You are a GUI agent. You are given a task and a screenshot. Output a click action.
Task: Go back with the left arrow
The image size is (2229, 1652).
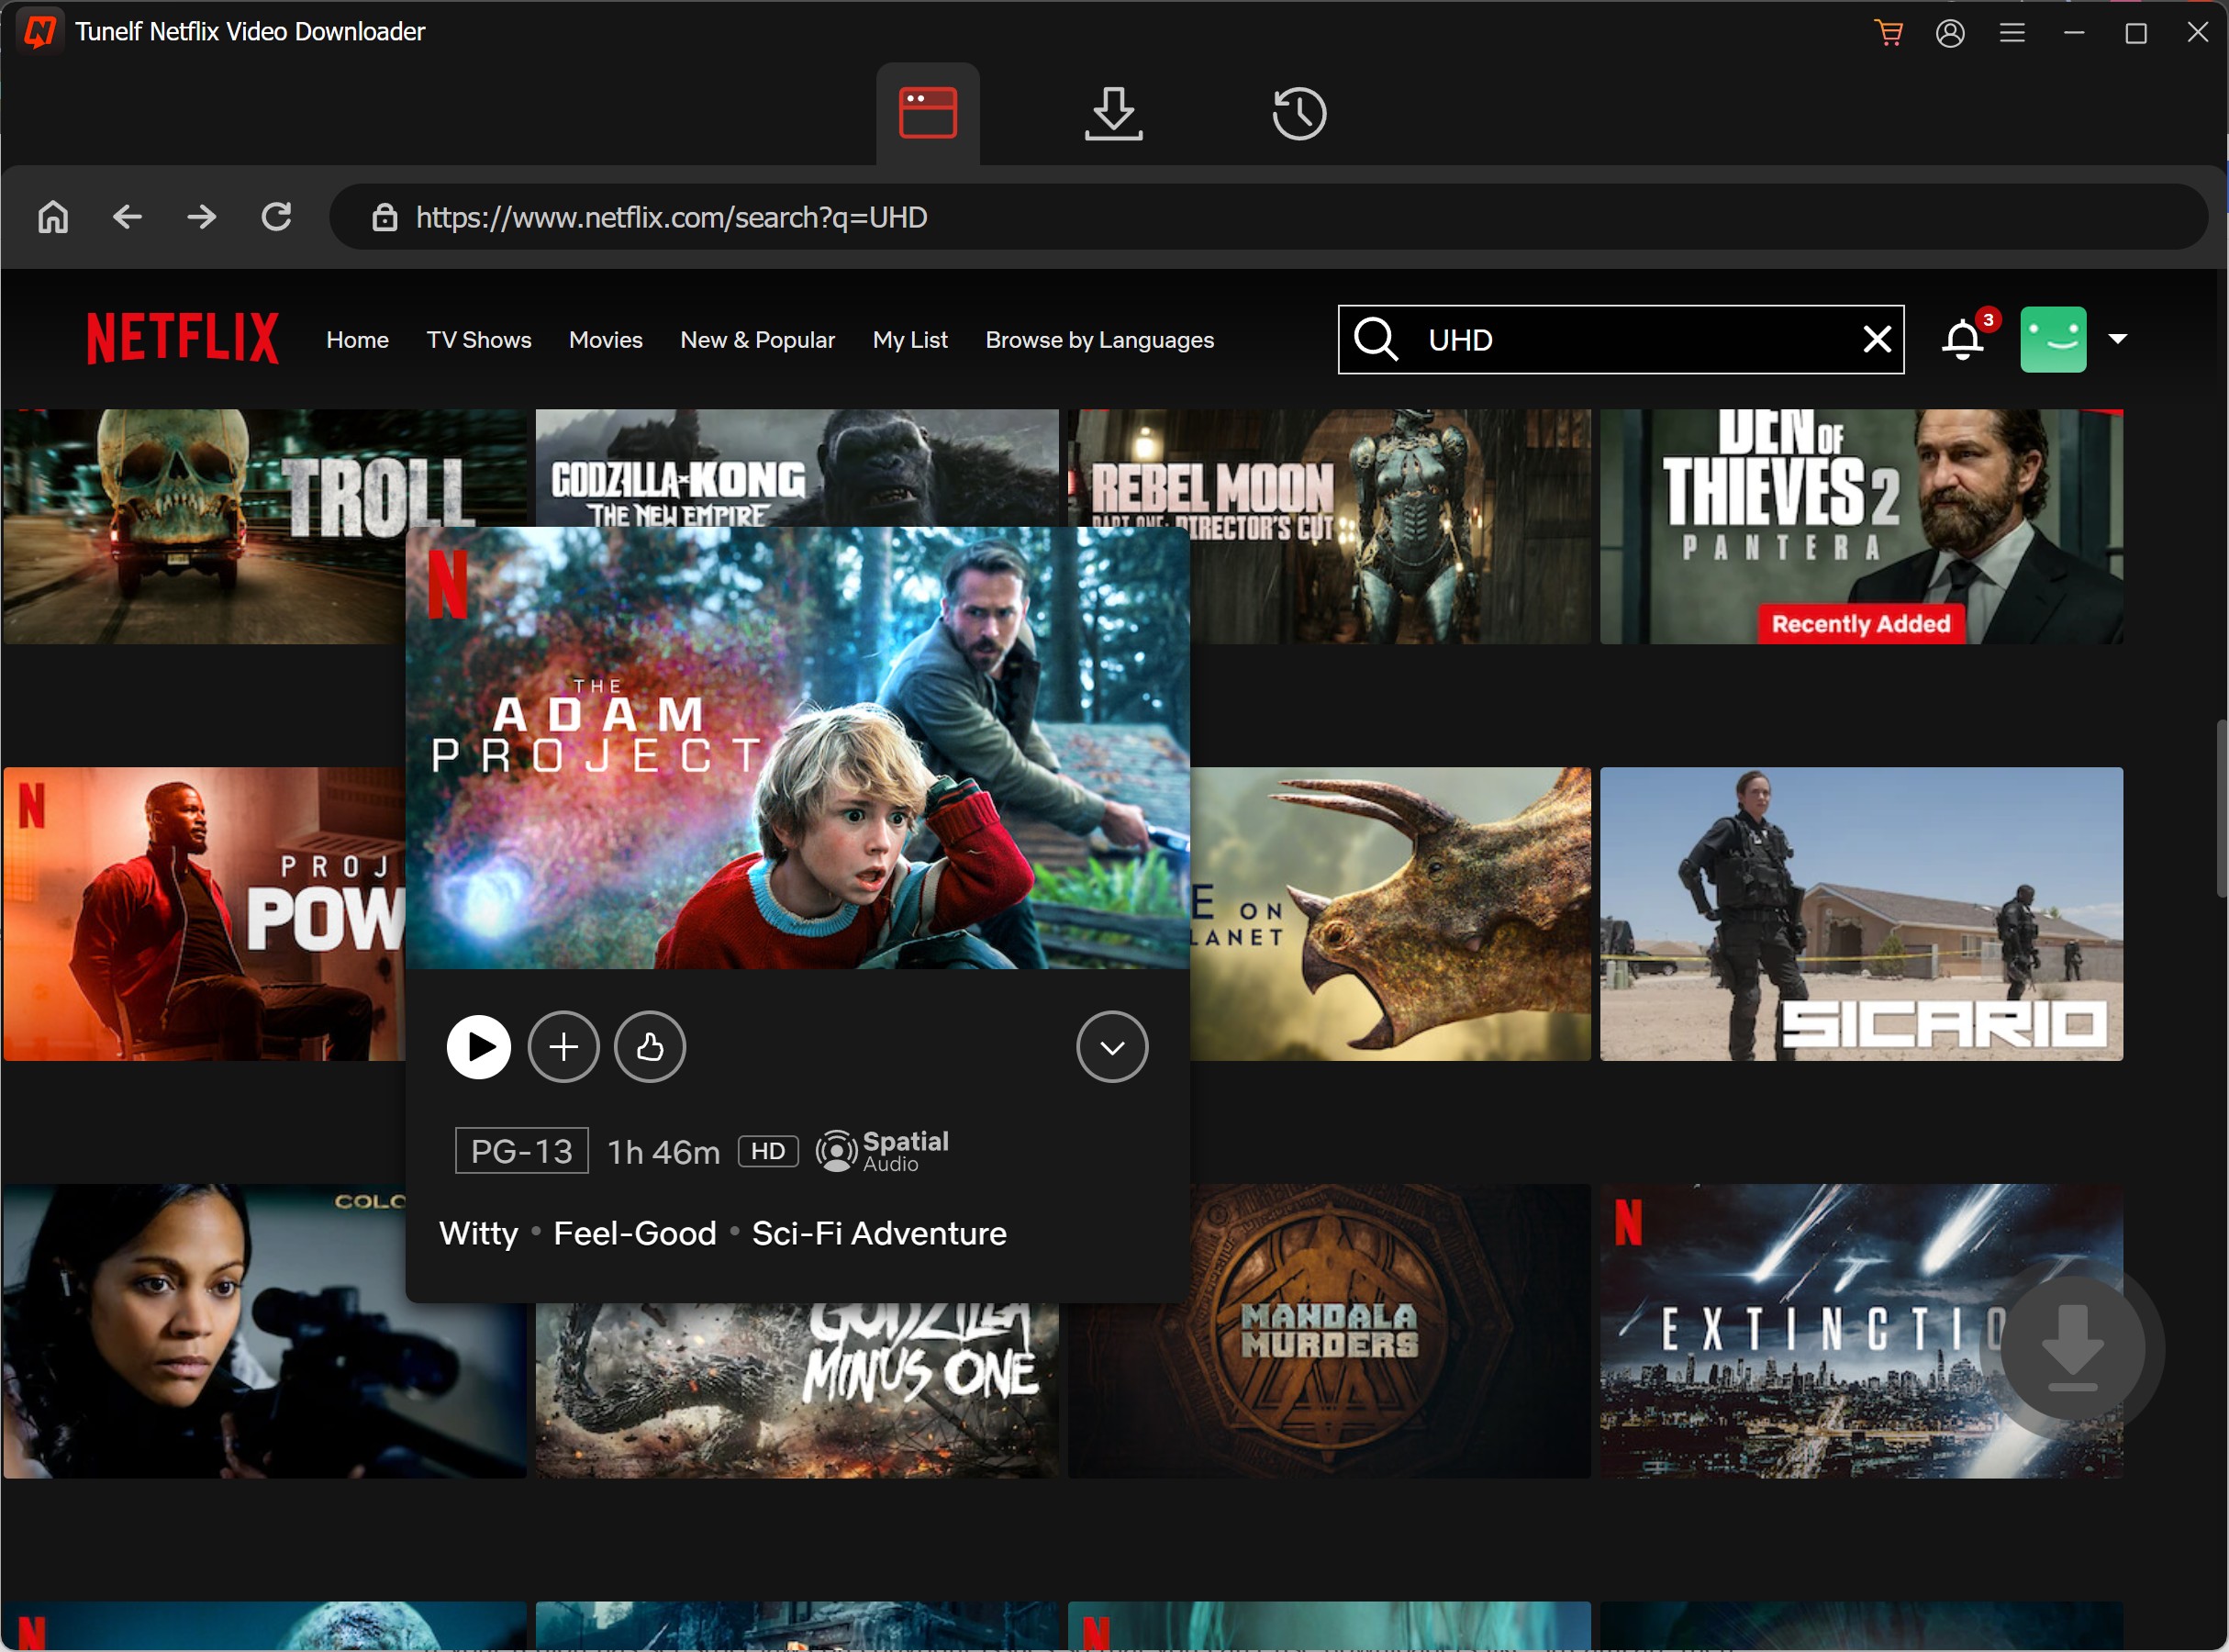click(127, 217)
